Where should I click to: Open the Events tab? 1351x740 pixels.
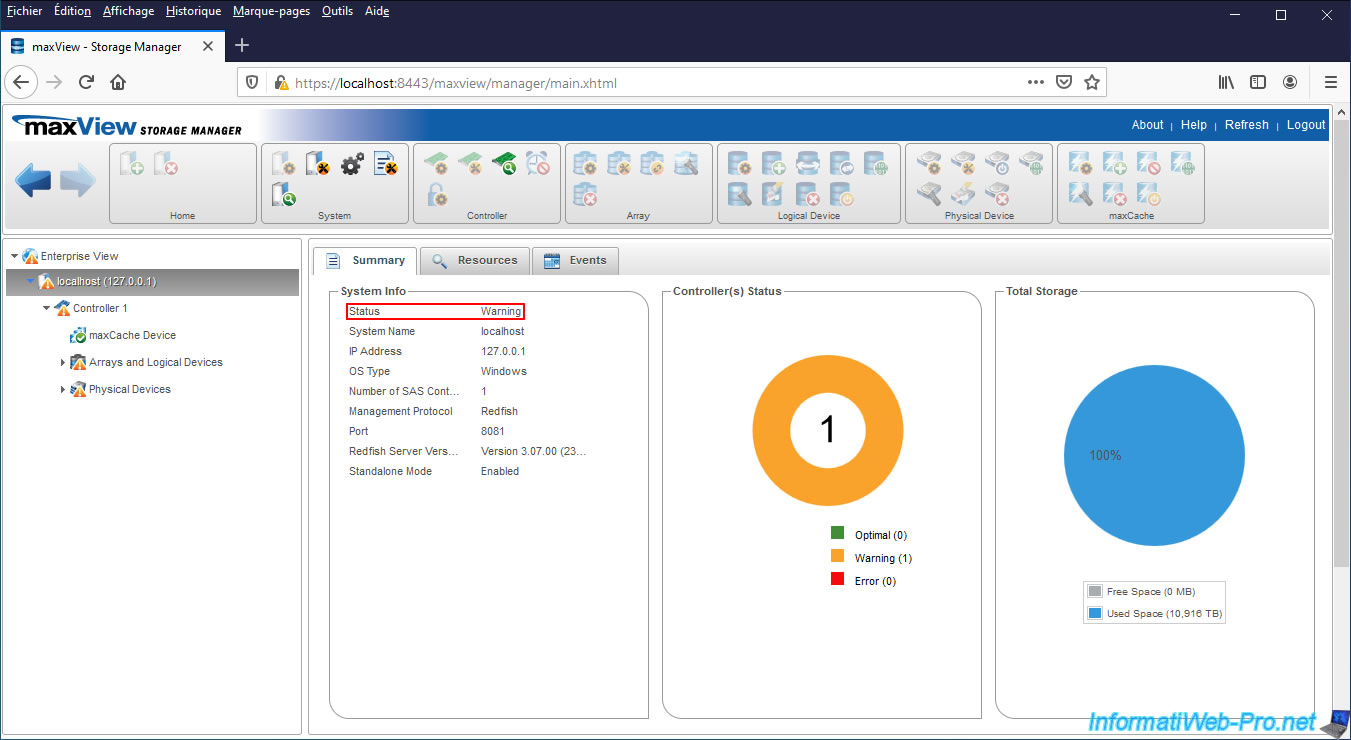[x=576, y=261]
